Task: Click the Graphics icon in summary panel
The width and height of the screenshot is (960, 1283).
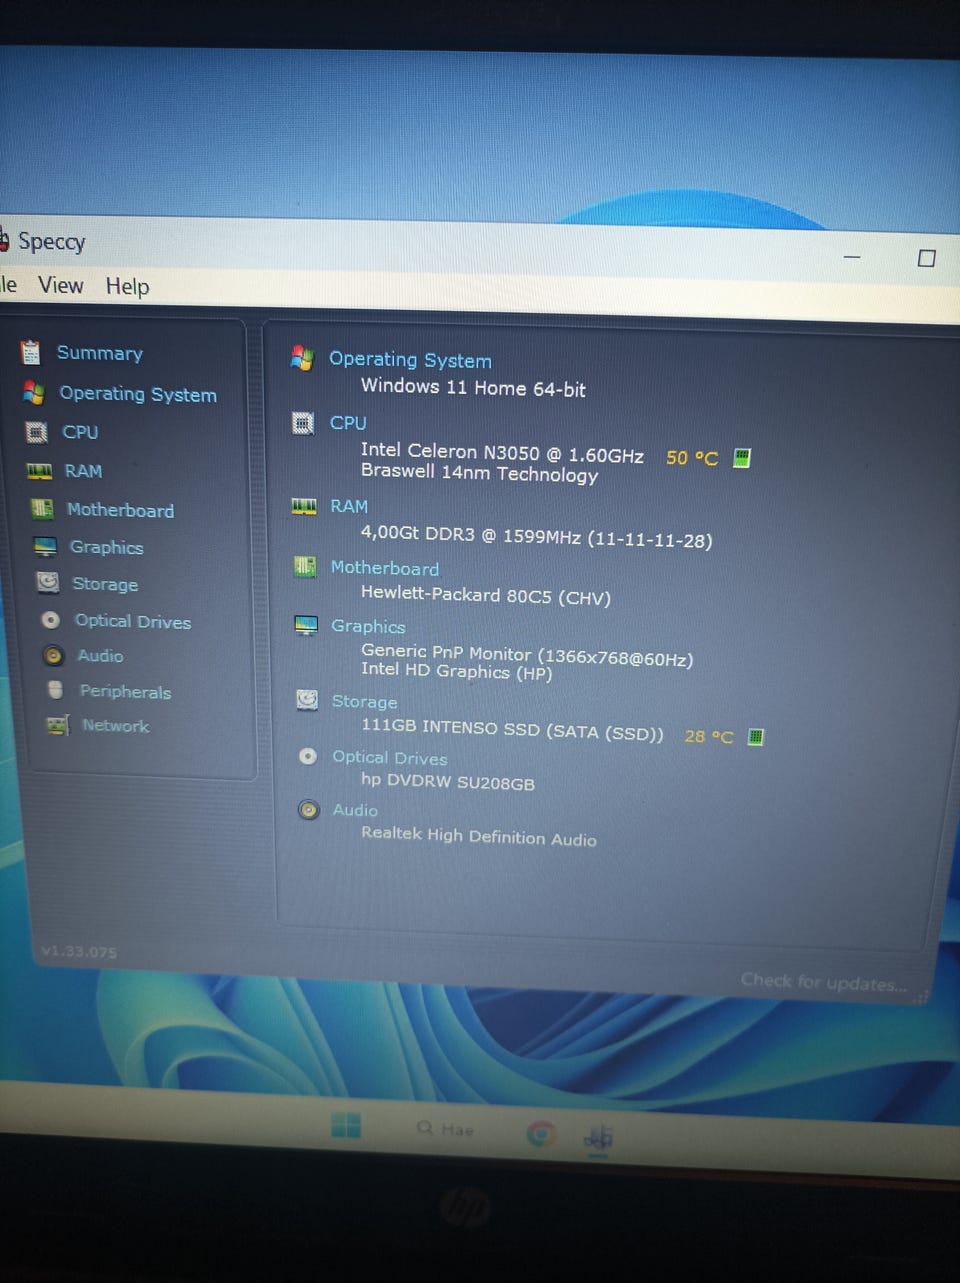Action: (x=306, y=625)
